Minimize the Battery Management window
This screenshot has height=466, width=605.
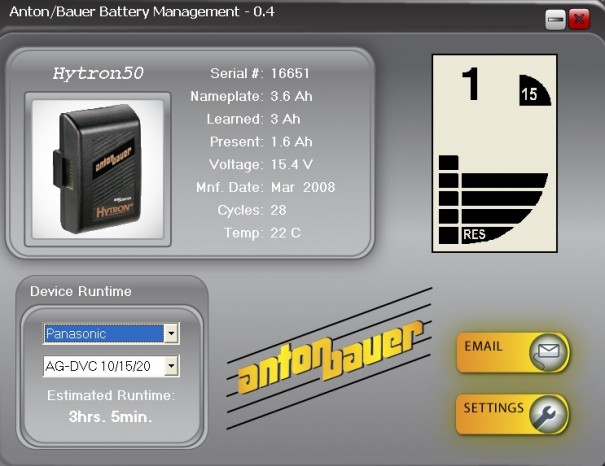(x=555, y=20)
